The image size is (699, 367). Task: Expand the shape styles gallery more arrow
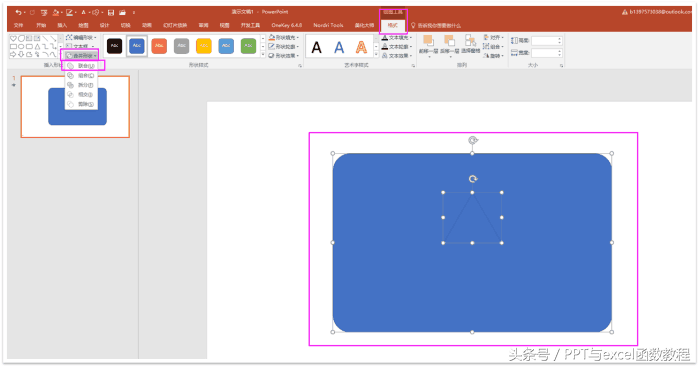263,55
